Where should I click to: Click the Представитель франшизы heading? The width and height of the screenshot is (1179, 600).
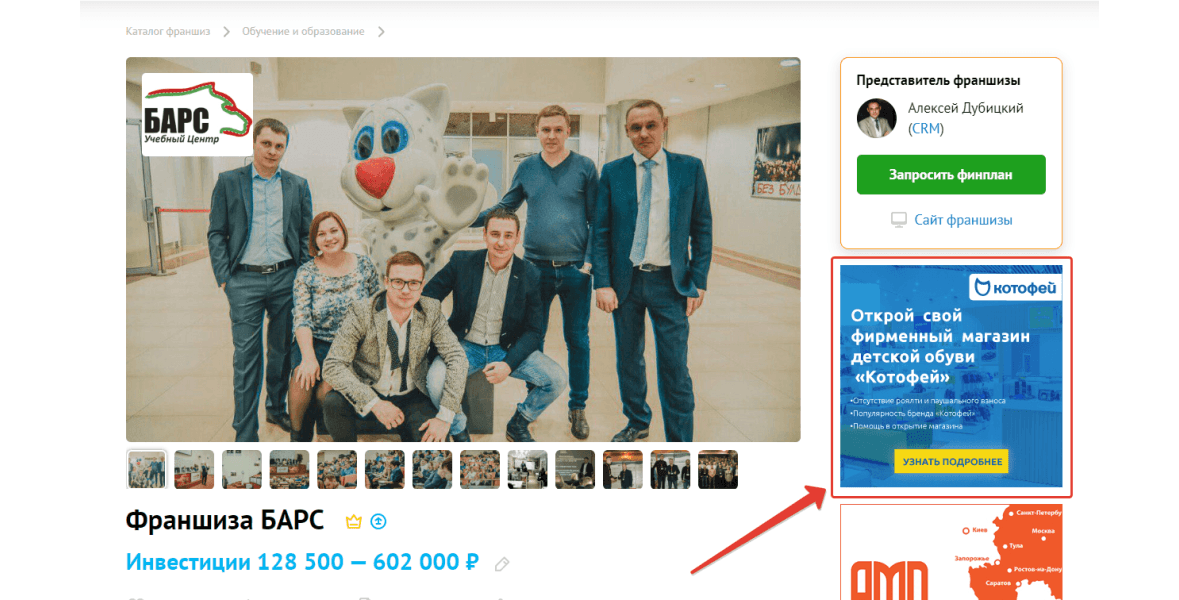[938, 80]
